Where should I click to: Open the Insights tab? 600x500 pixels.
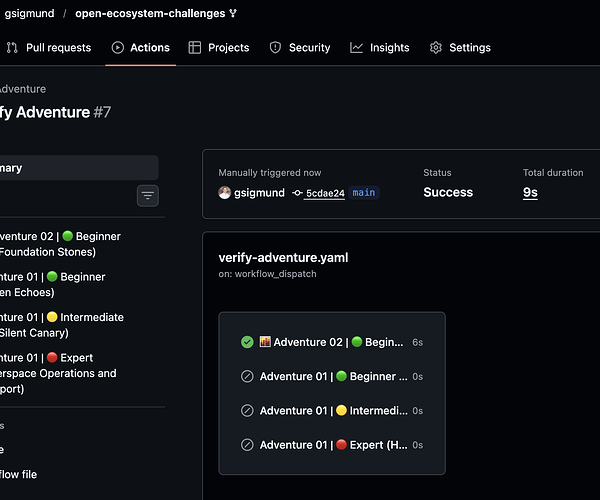[380, 47]
